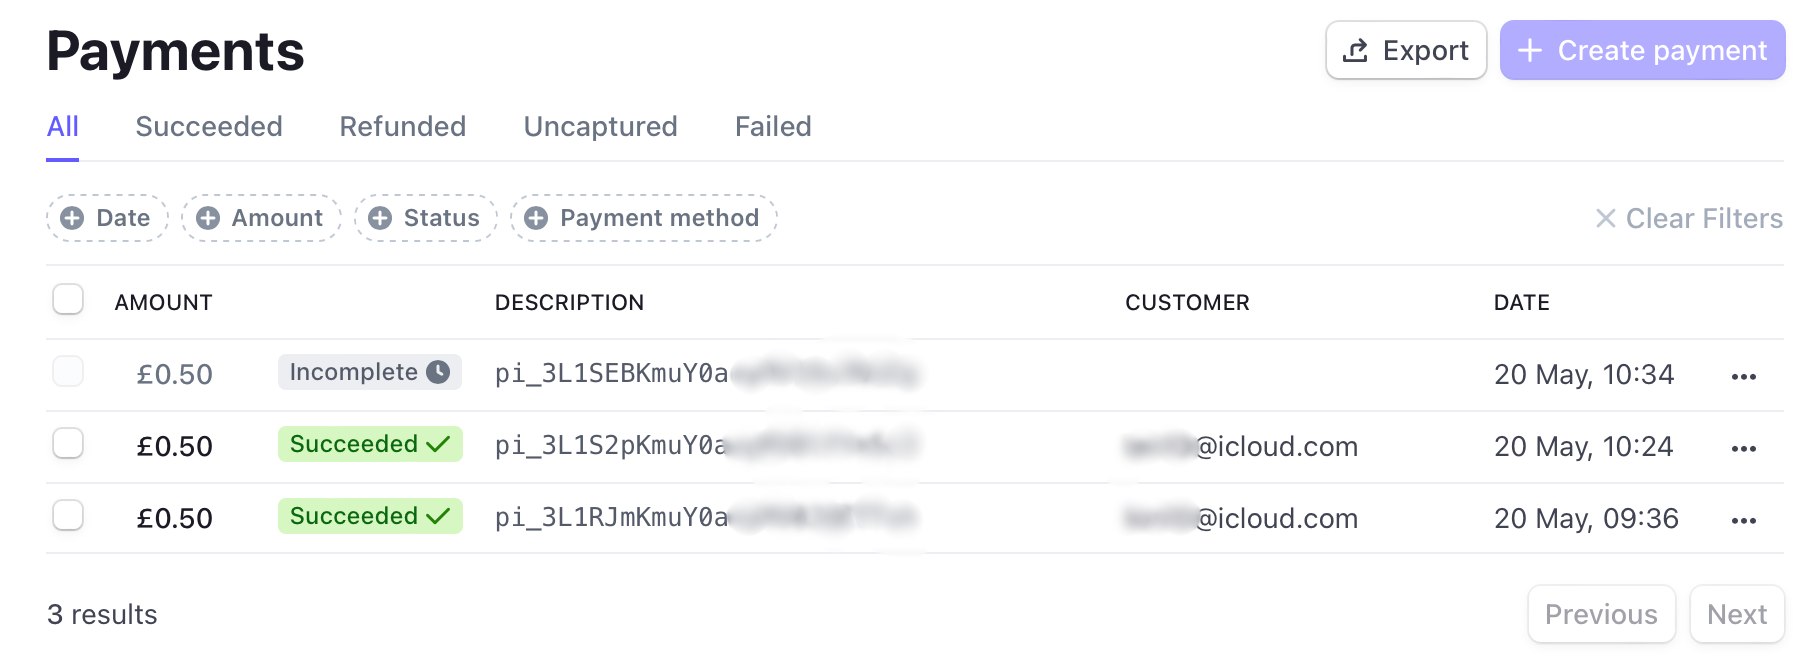Viewport: 1806px width, 658px height.
Task: Click the Previous pagination button
Action: (1601, 614)
